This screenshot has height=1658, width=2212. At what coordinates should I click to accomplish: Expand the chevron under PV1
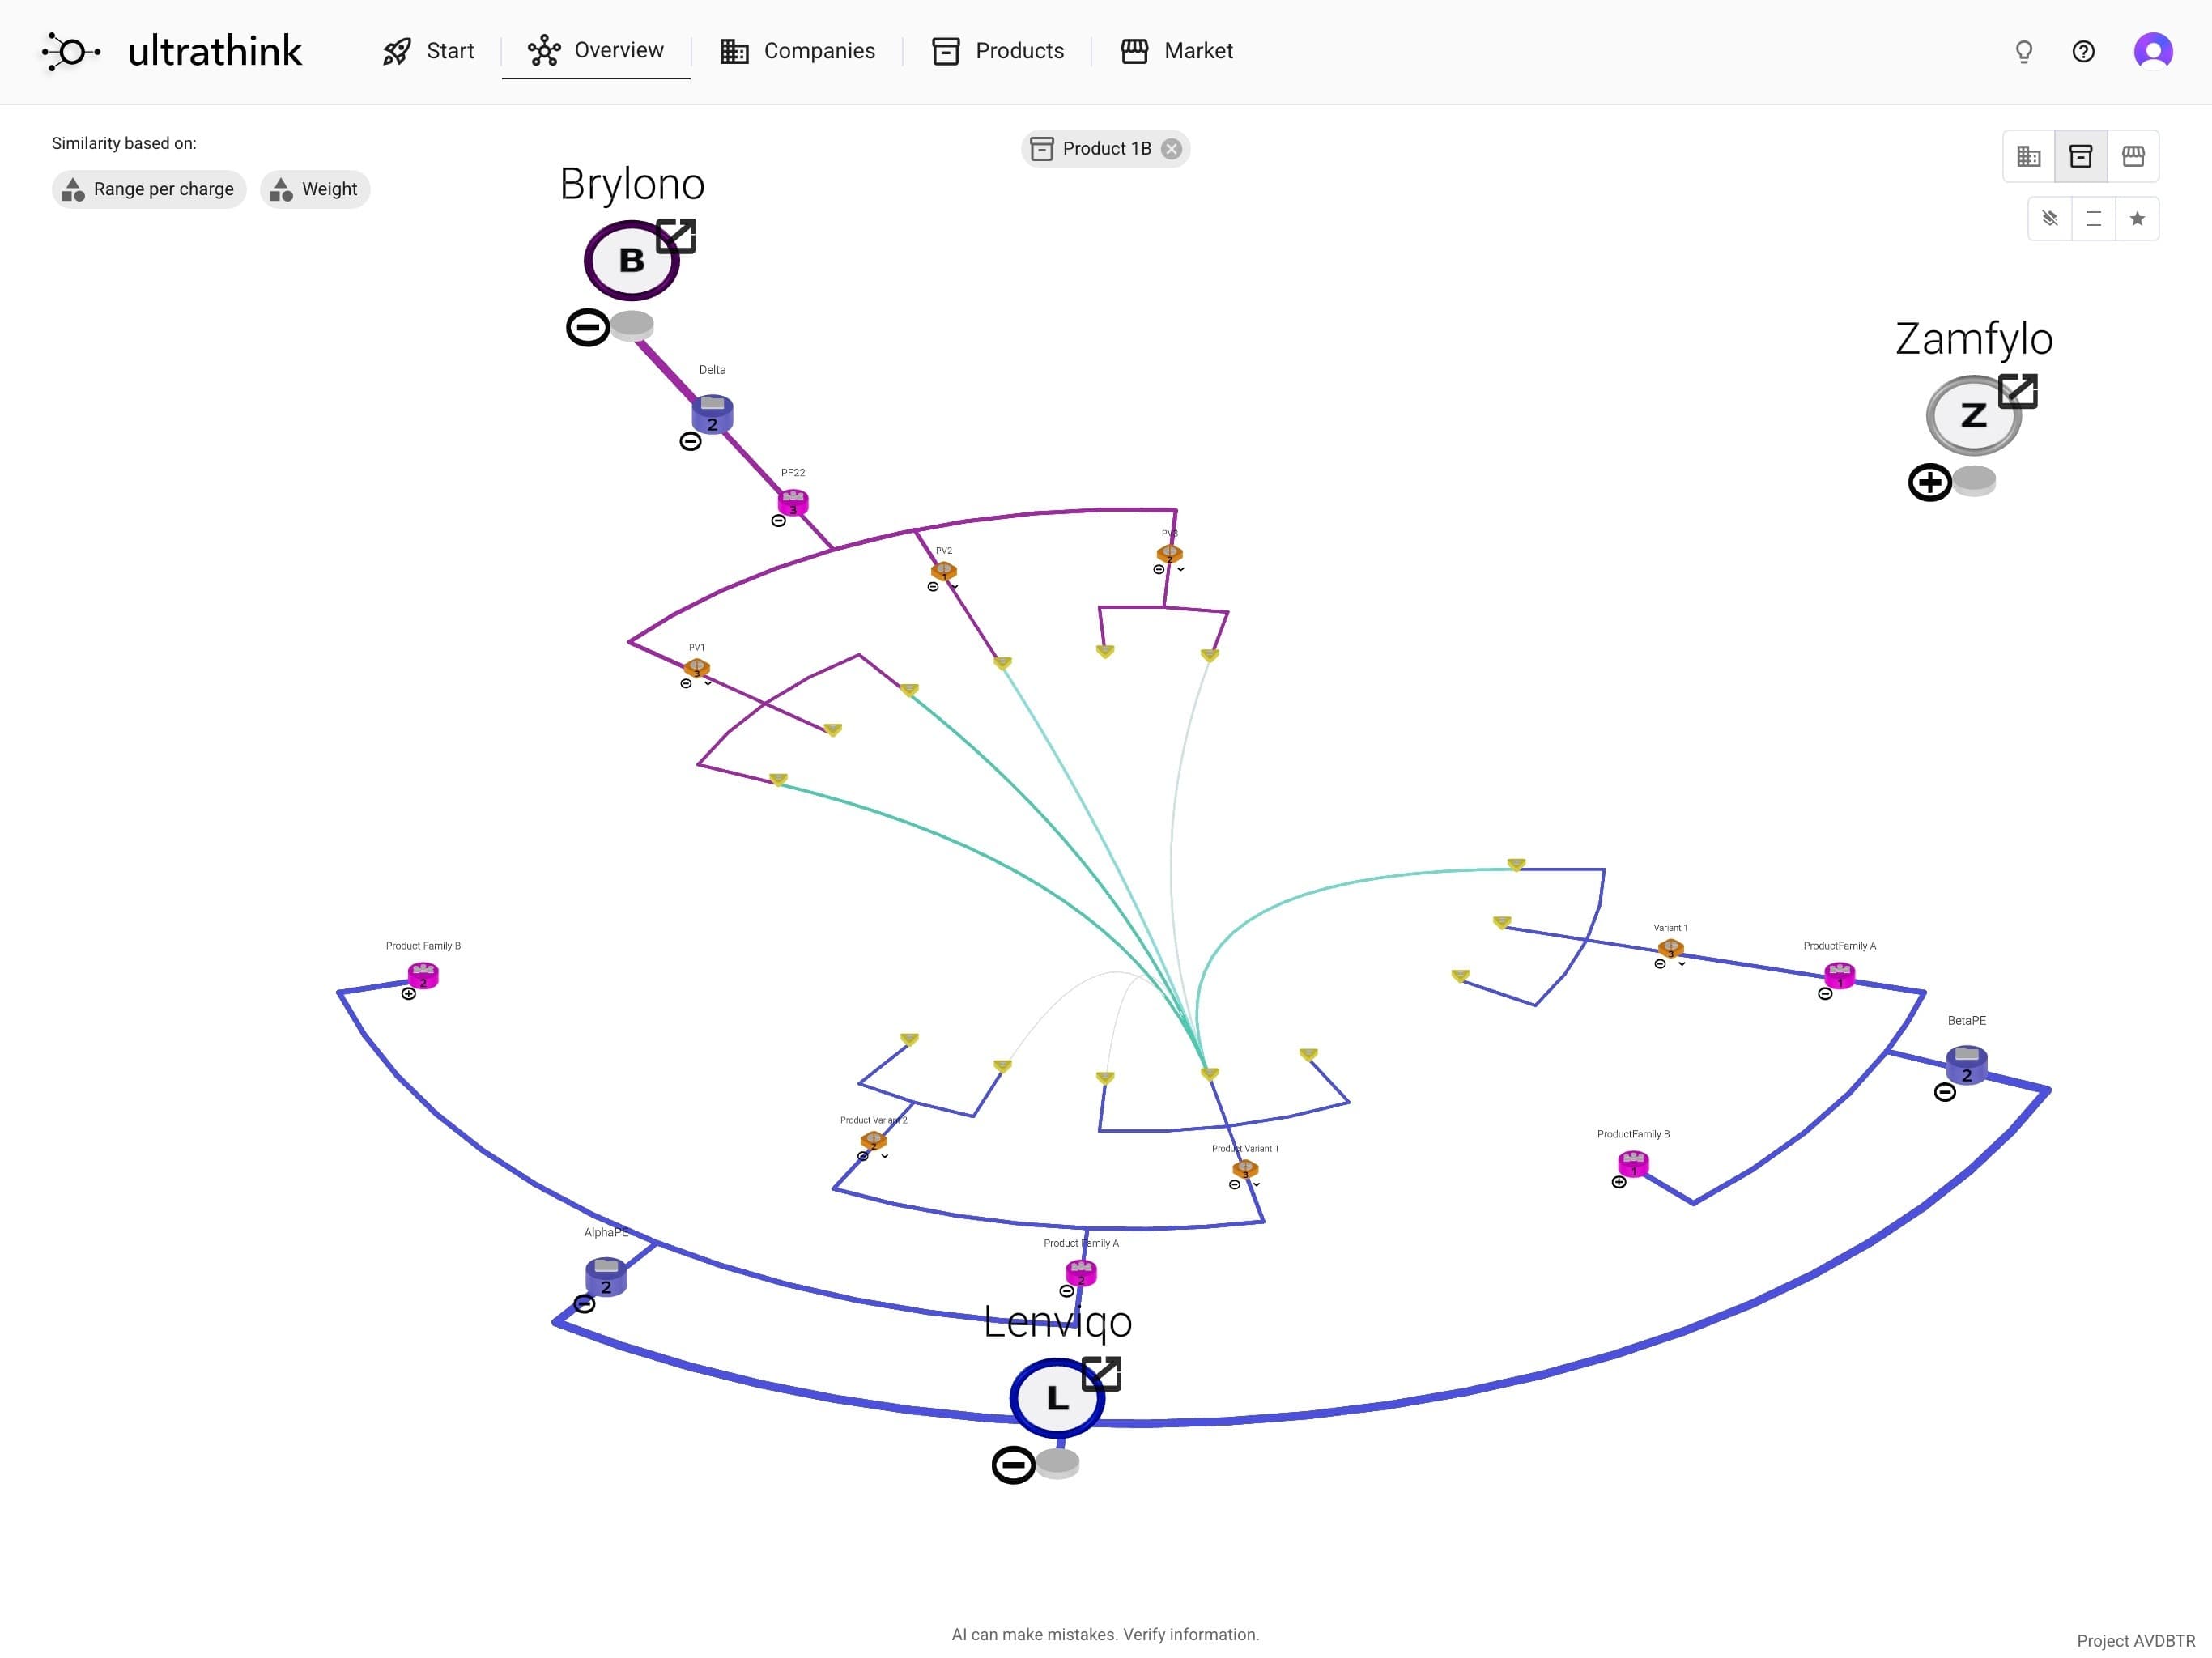(x=709, y=684)
